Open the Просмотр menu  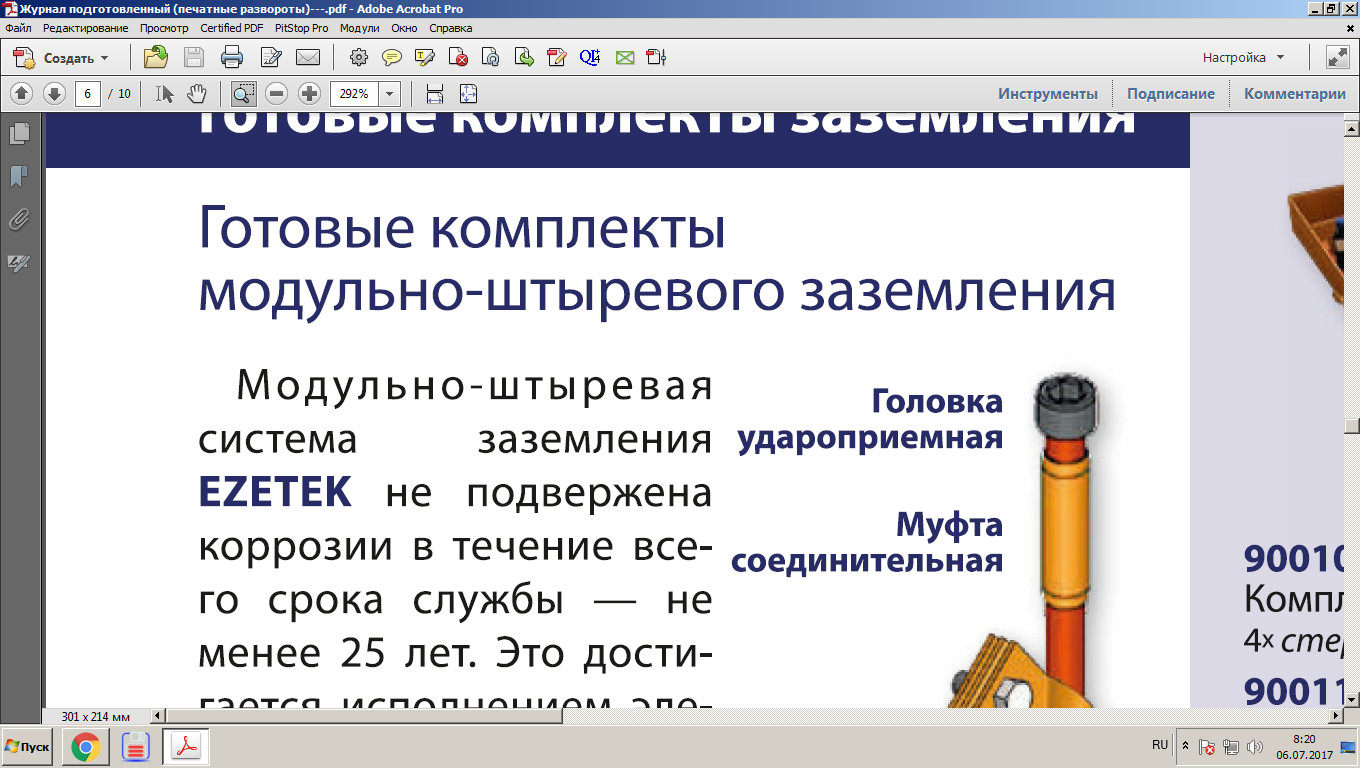tap(165, 28)
